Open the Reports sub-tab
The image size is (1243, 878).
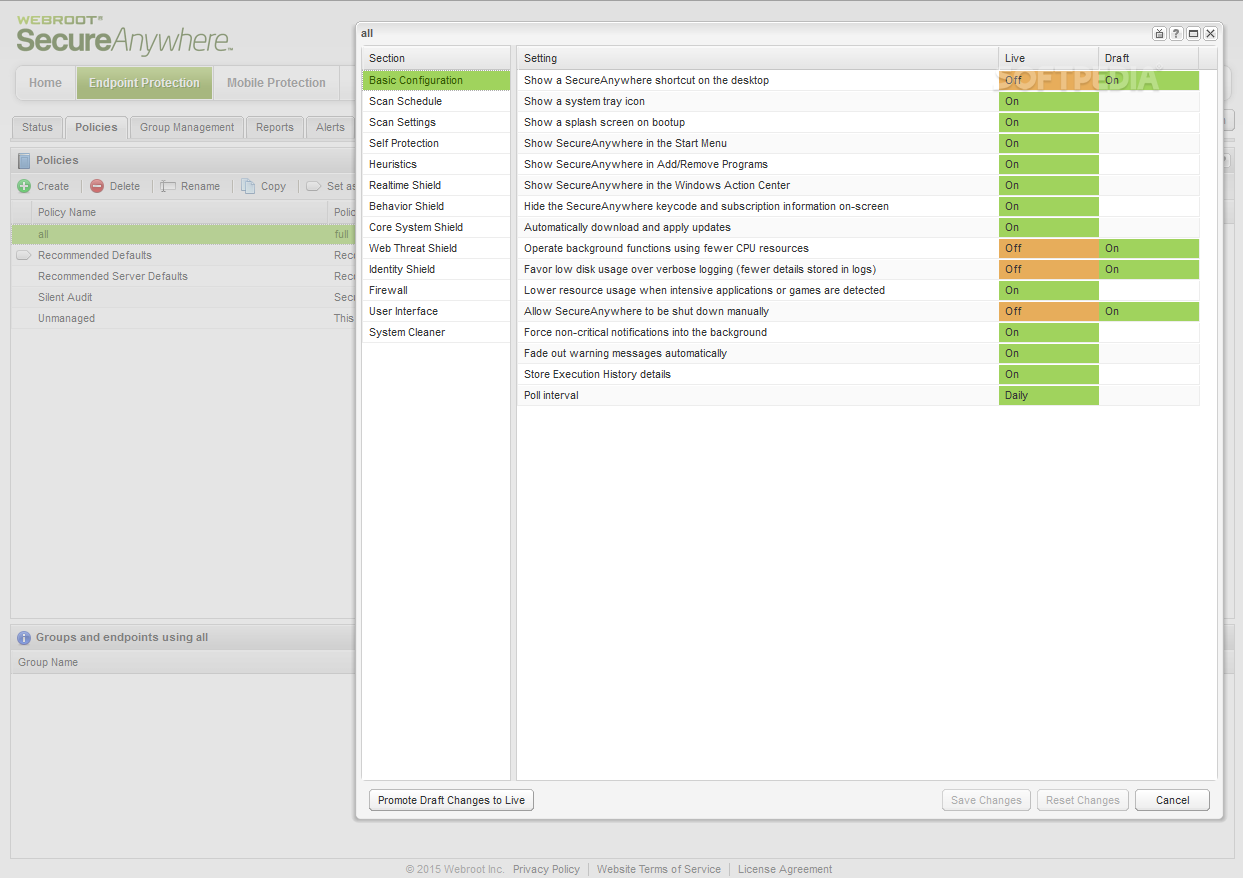click(274, 127)
